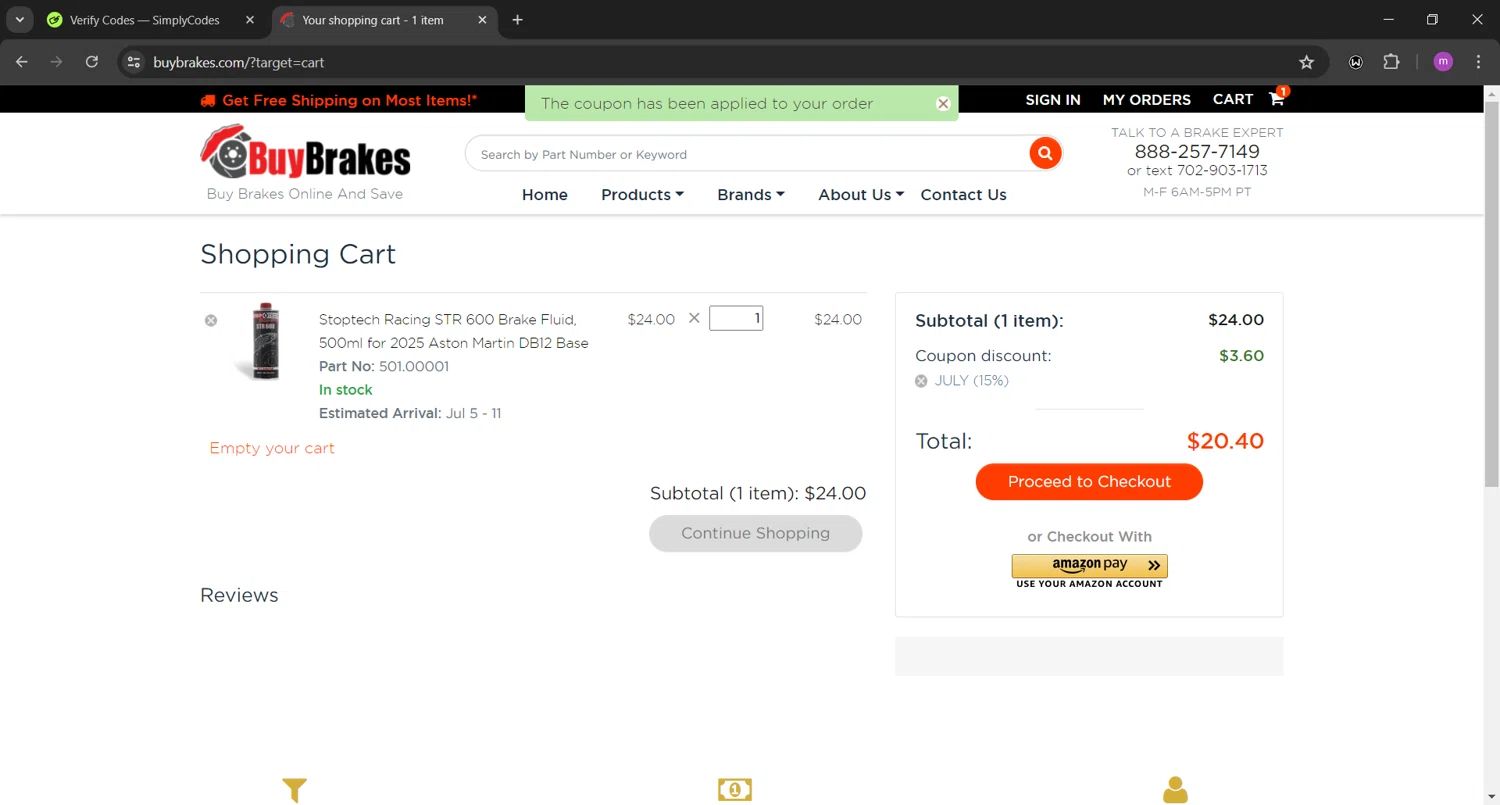Go back to previous page
Screen dimensions: 1500x805
pyautogui.click(x=22, y=62)
